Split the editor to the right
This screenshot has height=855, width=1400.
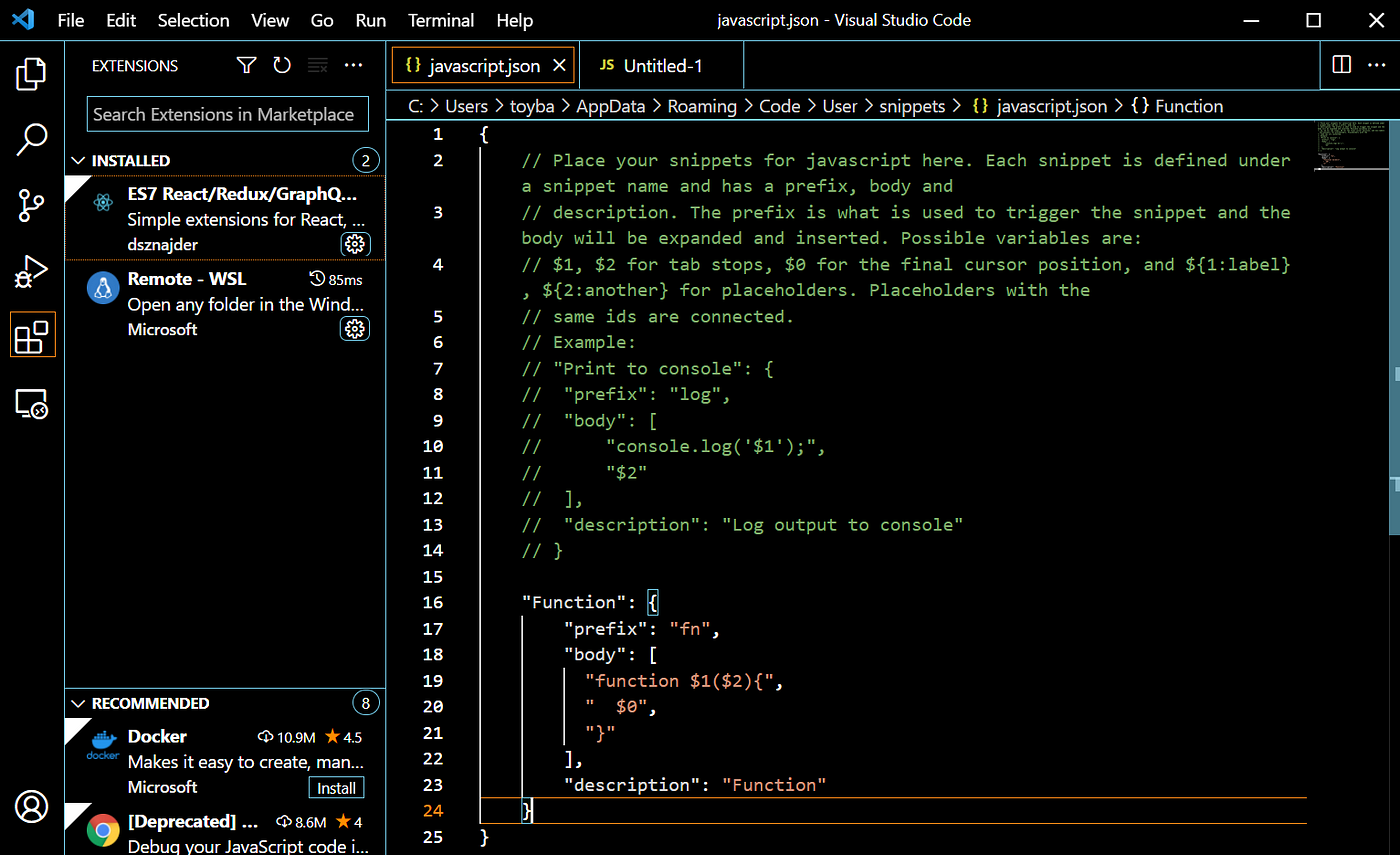pos(1341,65)
